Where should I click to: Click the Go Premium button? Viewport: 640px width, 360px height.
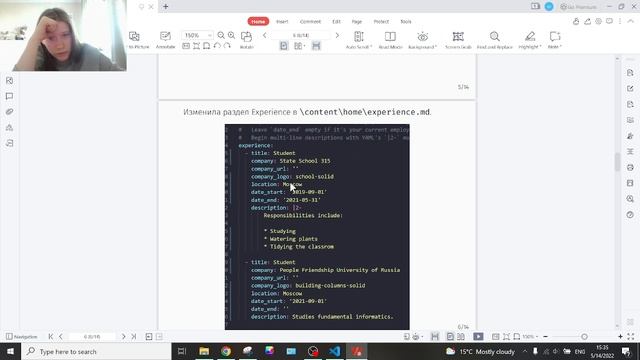point(579,7)
